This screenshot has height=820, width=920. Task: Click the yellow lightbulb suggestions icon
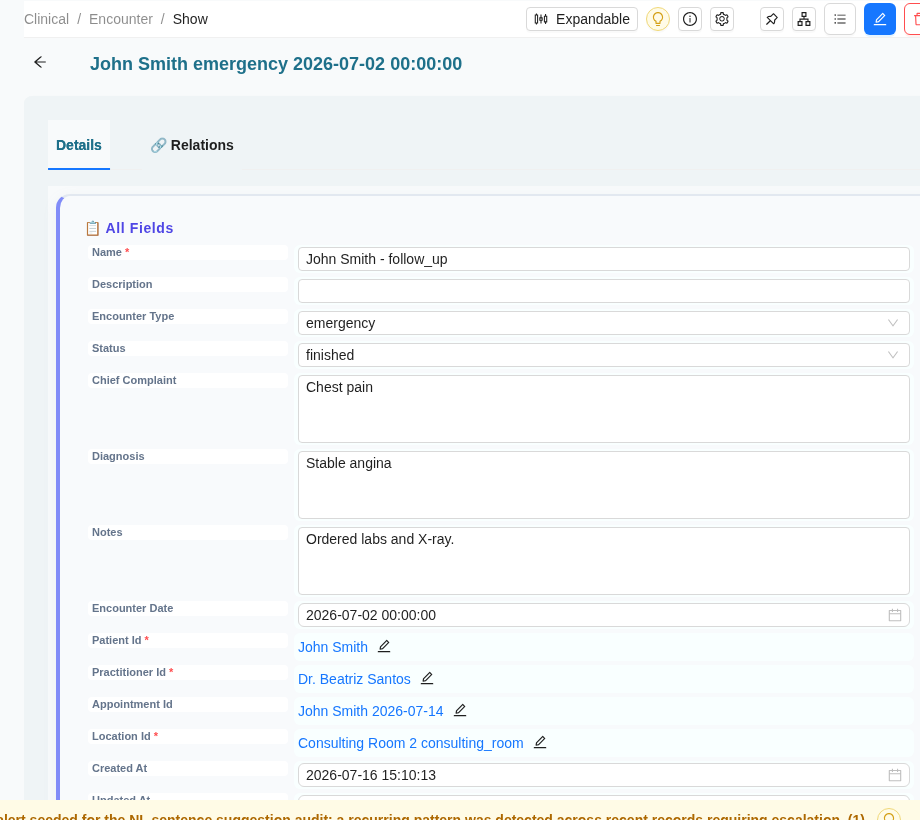click(658, 19)
